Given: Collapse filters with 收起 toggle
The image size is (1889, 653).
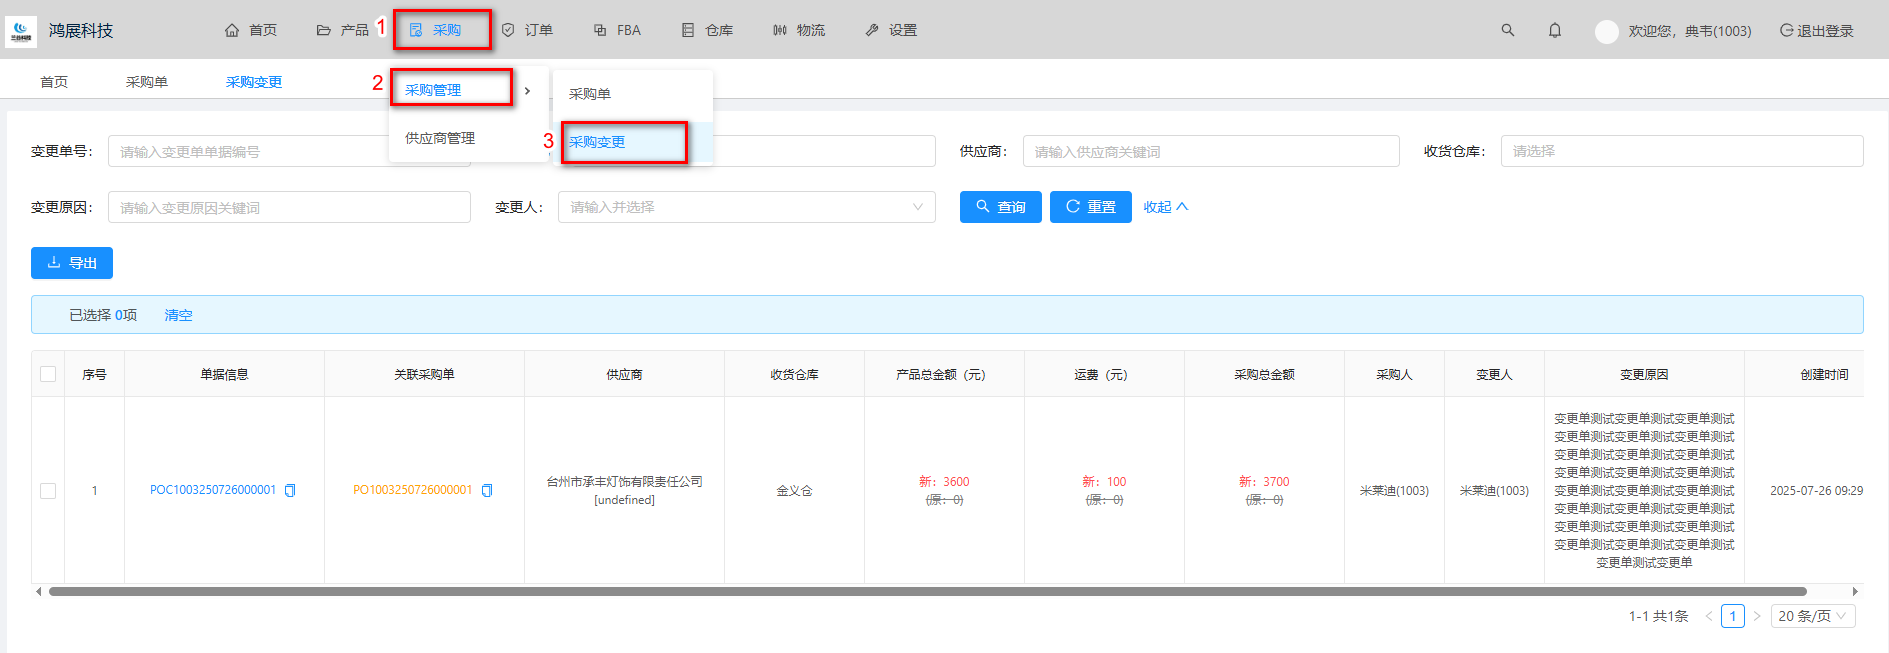Looking at the screenshot, I should [x=1165, y=207].
